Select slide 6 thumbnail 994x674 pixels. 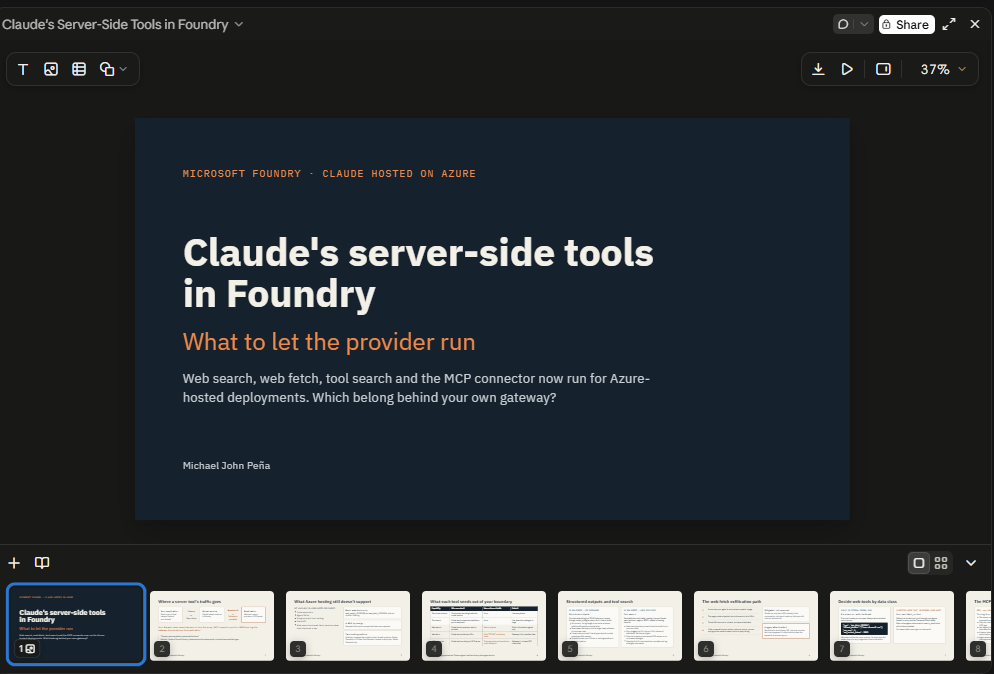(756, 626)
